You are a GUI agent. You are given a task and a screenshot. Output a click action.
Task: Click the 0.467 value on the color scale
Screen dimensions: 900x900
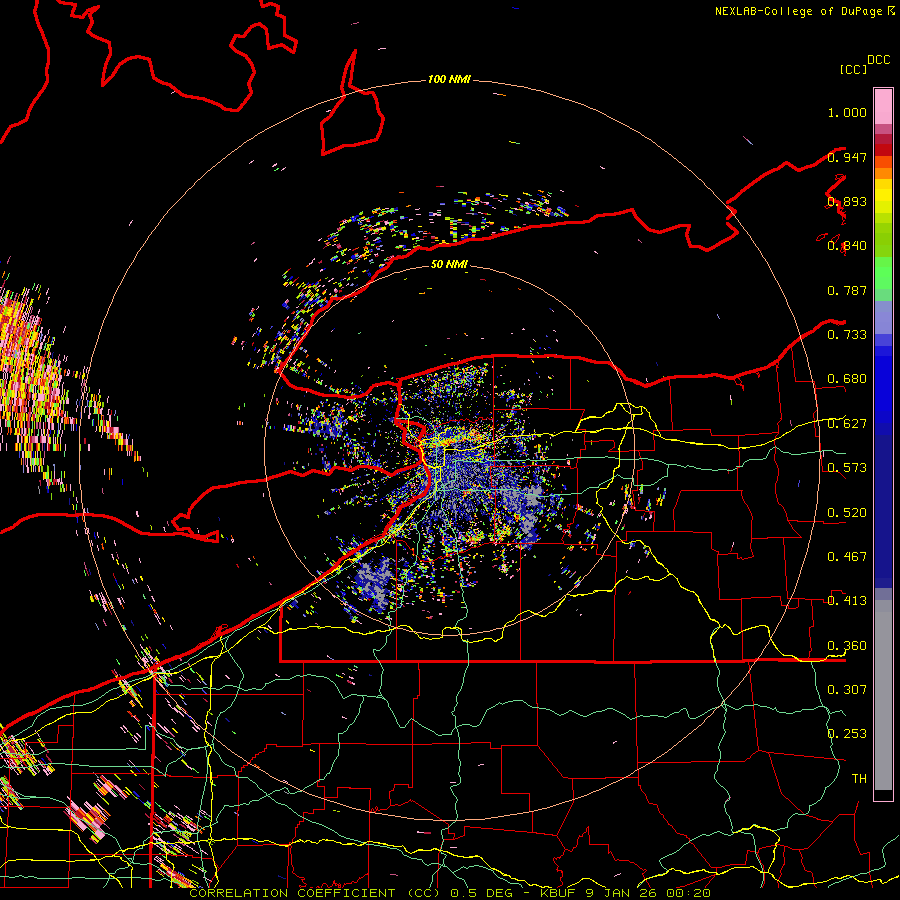point(847,556)
